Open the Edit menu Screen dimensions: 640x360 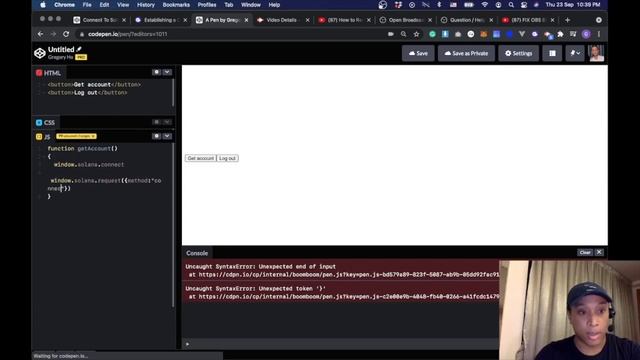104,5
